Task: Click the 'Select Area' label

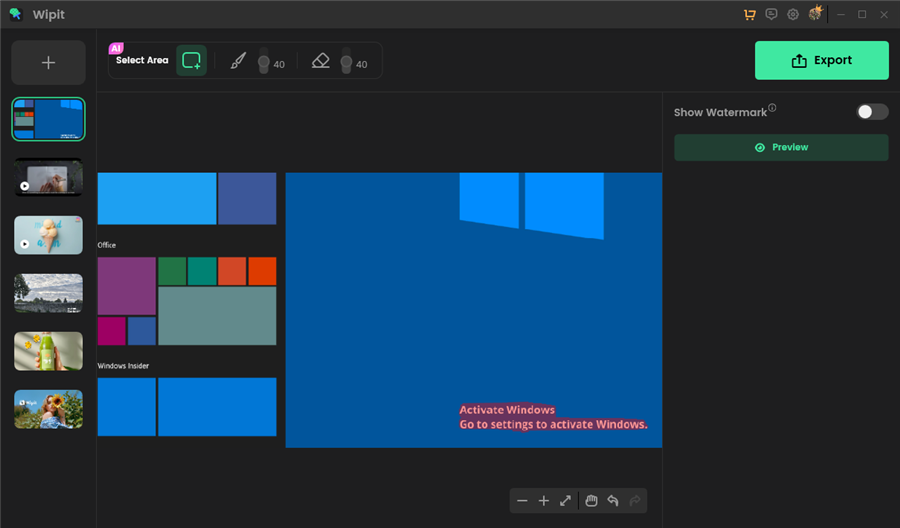Action: (x=142, y=60)
